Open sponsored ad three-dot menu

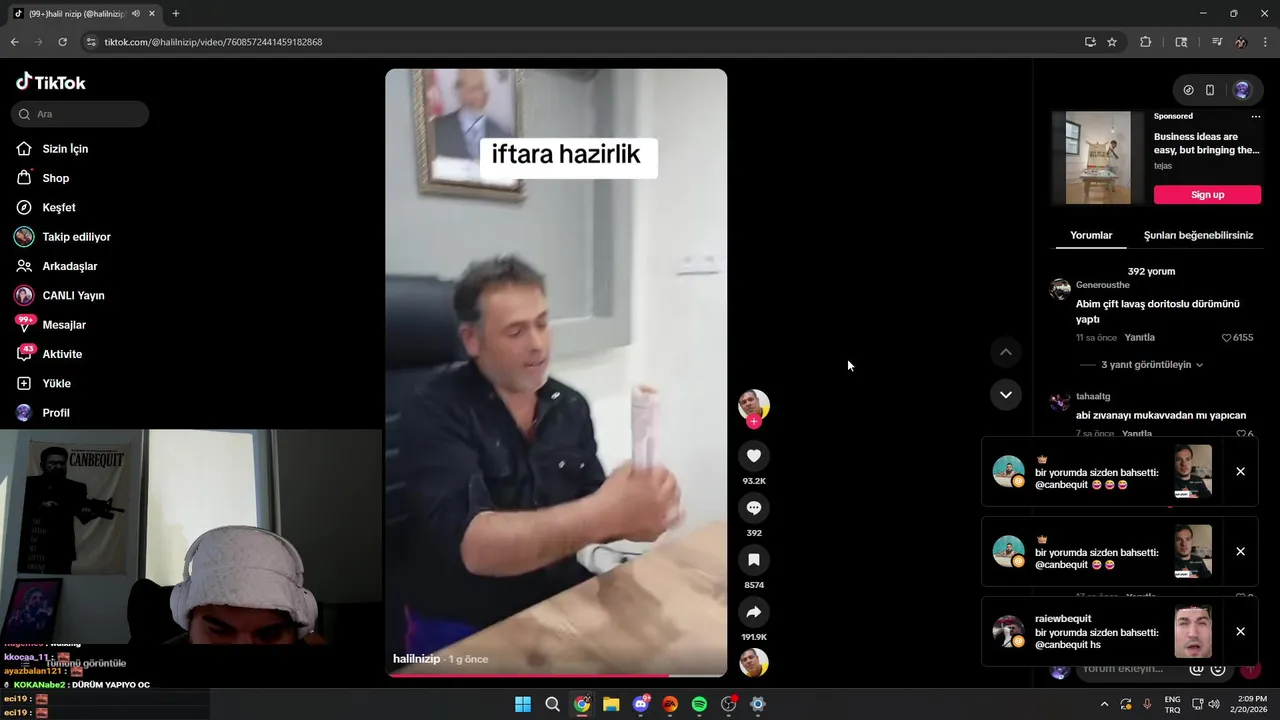coord(1256,117)
